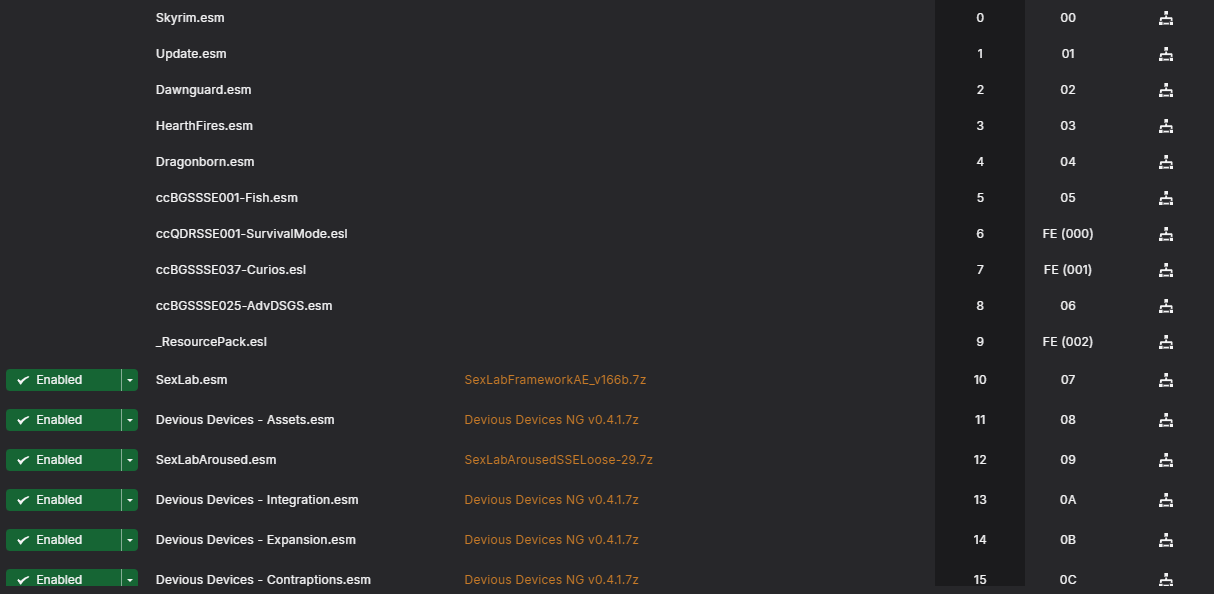This screenshot has width=1214, height=594.
Task: Select Devious Devices - Integration.esm name
Action: pyautogui.click(x=257, y=500)
